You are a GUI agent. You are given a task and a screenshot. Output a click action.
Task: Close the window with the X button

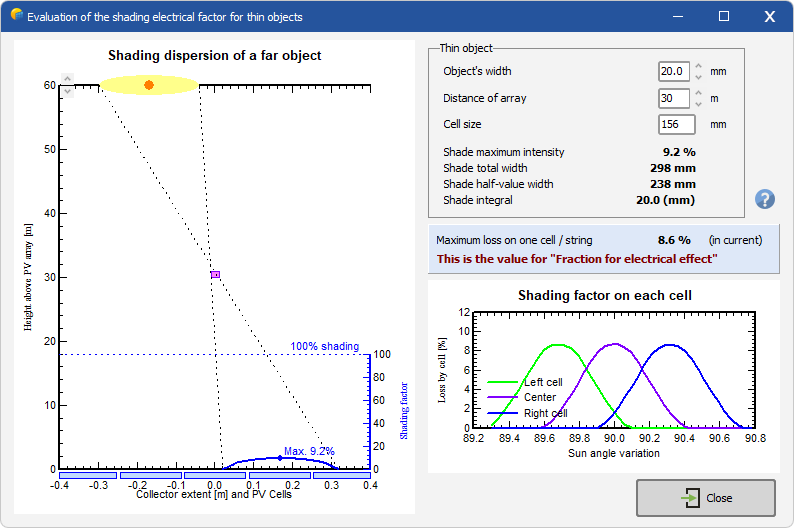click(770, 16)
